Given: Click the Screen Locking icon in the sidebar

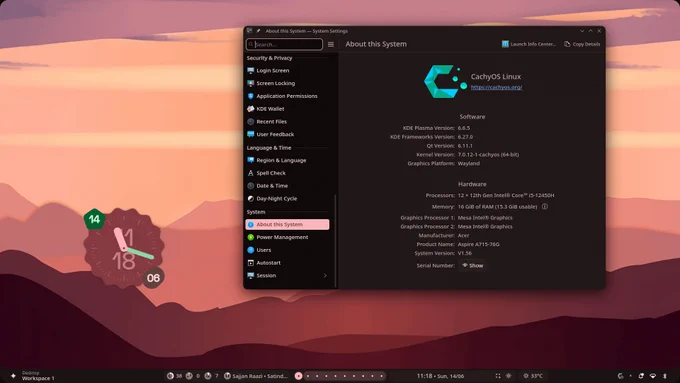Looking at the screenshot, I should [x=251, y=83].
